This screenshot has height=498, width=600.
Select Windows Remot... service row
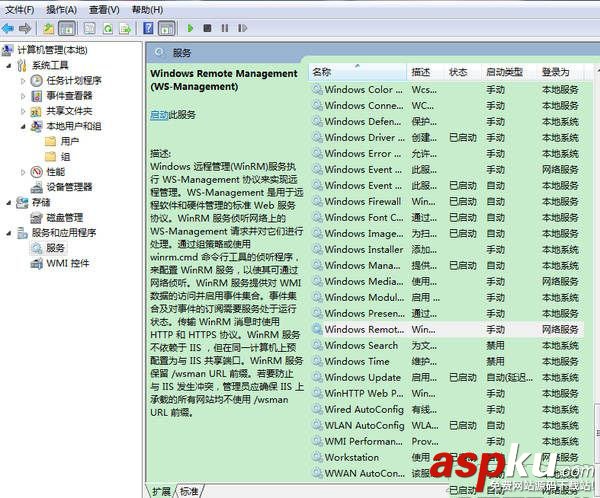[447, 330]
